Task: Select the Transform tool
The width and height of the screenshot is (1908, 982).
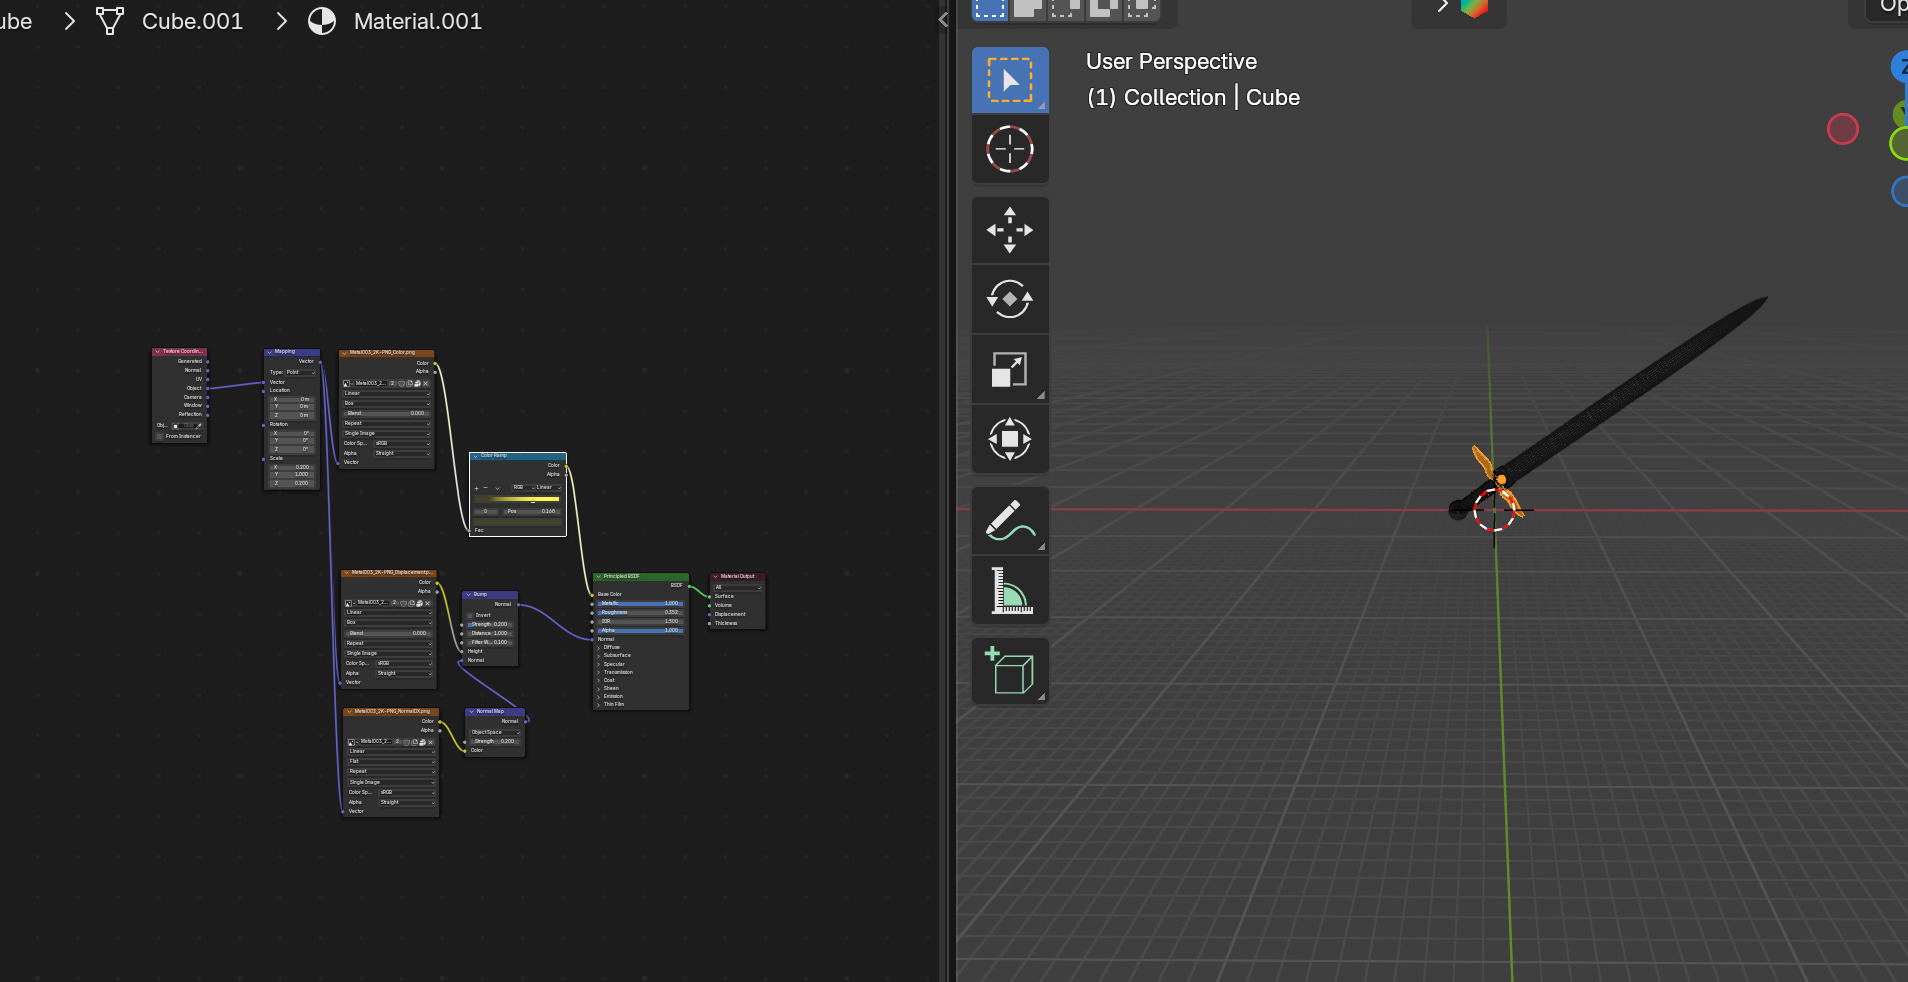Action: pos(1010,439)
